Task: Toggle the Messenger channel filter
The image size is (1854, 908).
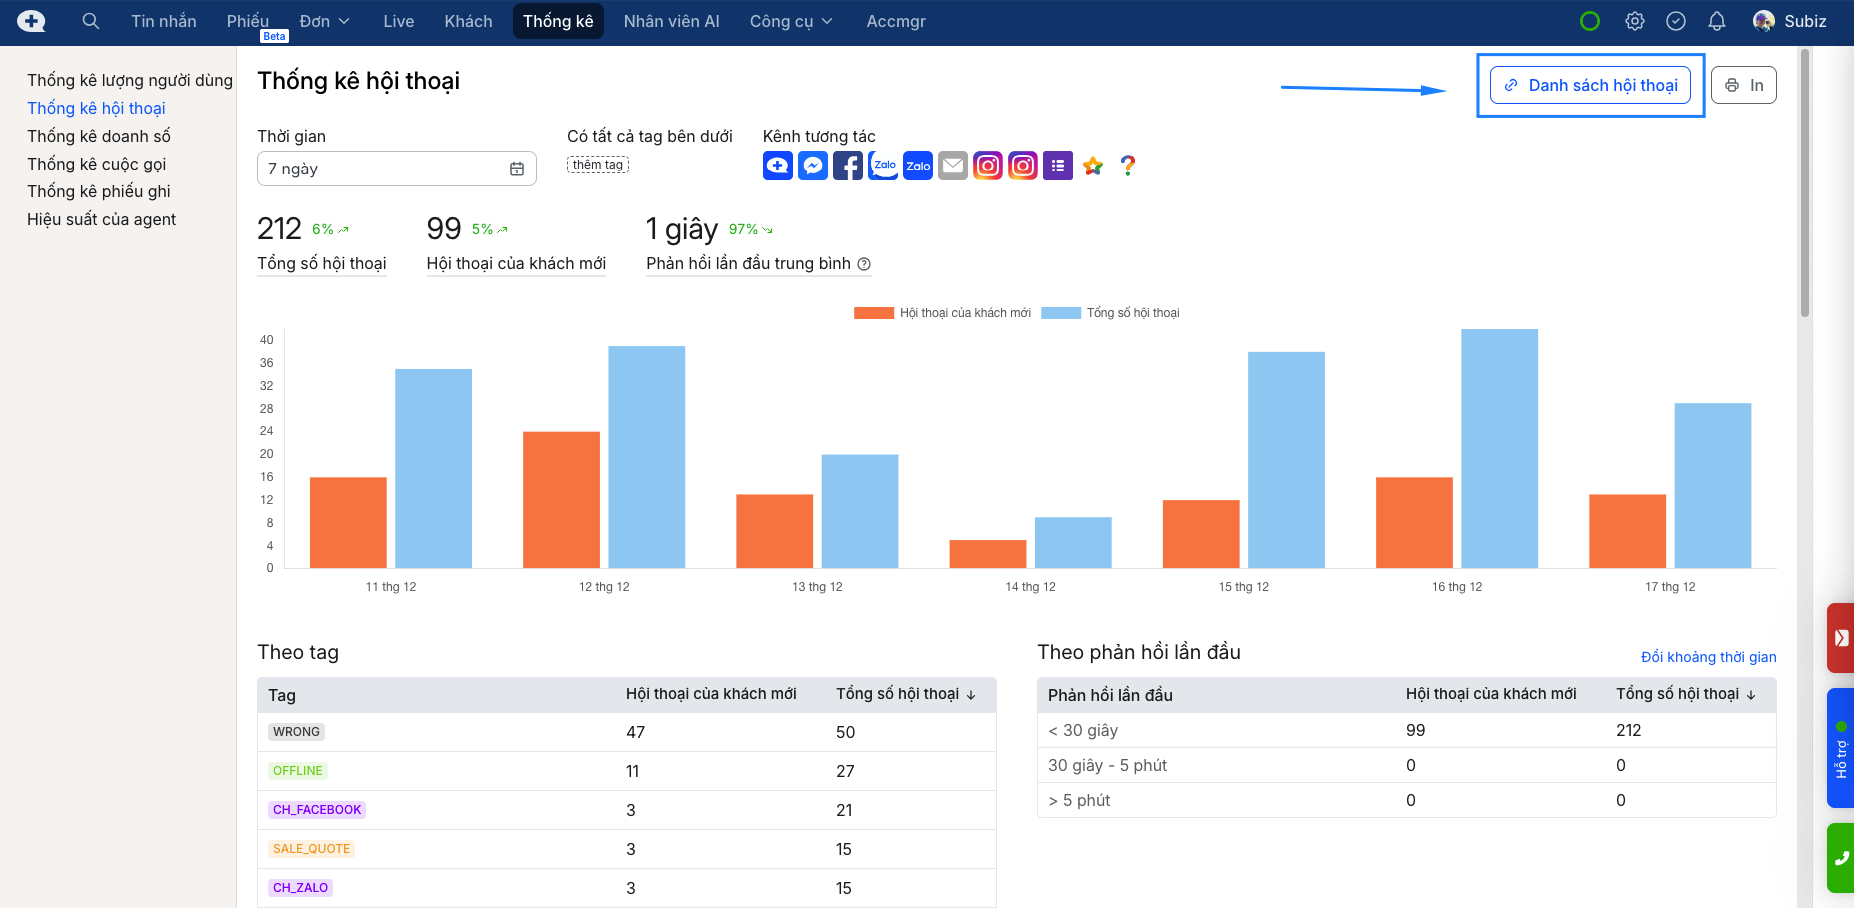Action: pos(813,166)
